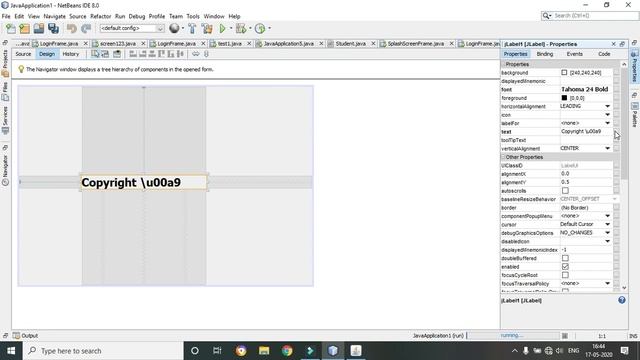Viewport: 640px width, 360px height.
Task: Open the Tools menu
Action: [x=193, y=16]
